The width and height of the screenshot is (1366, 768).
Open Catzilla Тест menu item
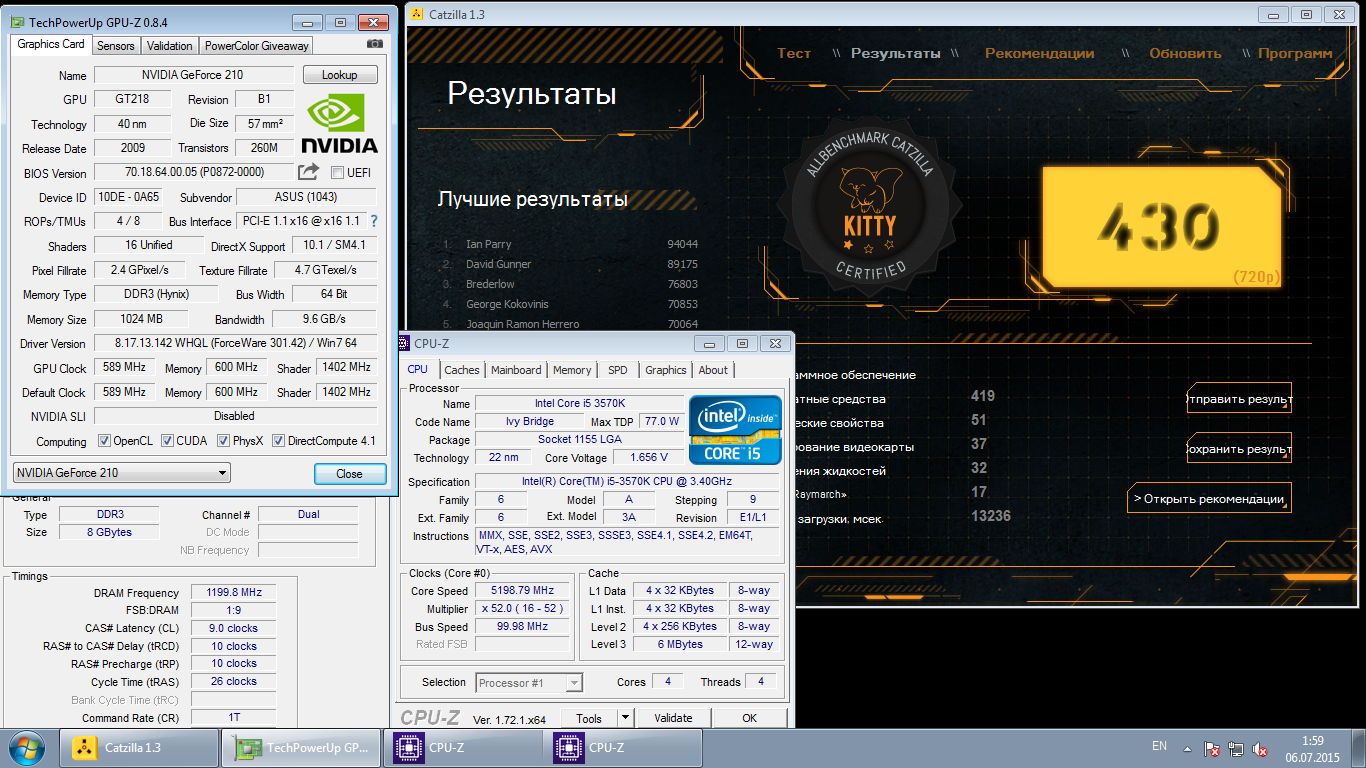(x=794, y=54)
